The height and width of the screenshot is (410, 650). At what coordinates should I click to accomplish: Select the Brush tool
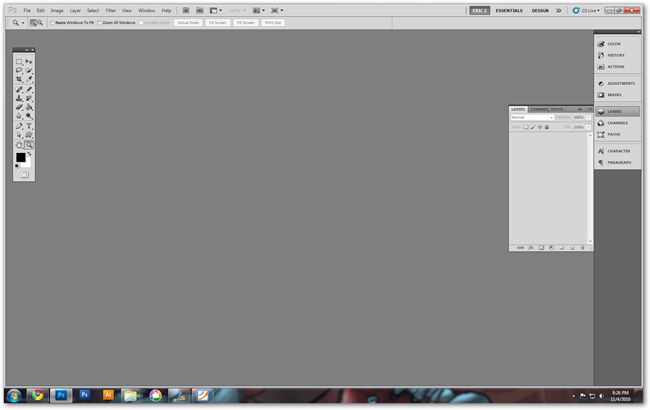[29, 90]
